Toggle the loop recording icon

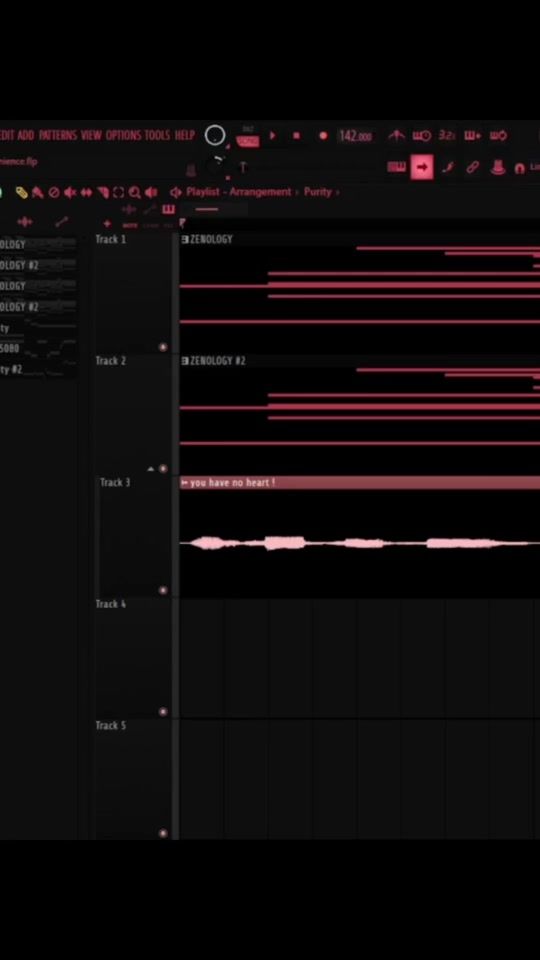[498, 135]
